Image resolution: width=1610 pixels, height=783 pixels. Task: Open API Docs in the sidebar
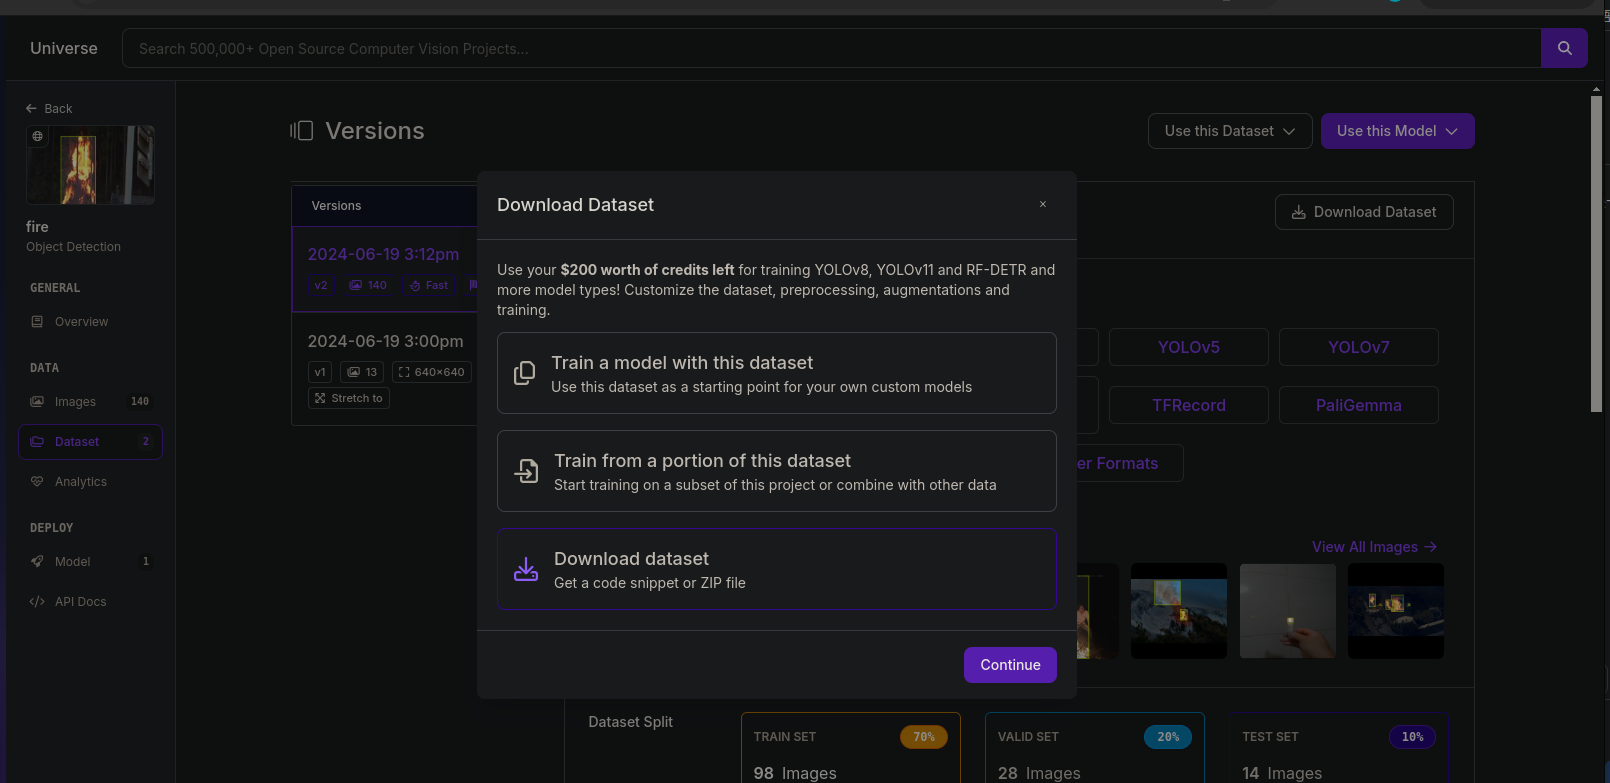point(90,602)
